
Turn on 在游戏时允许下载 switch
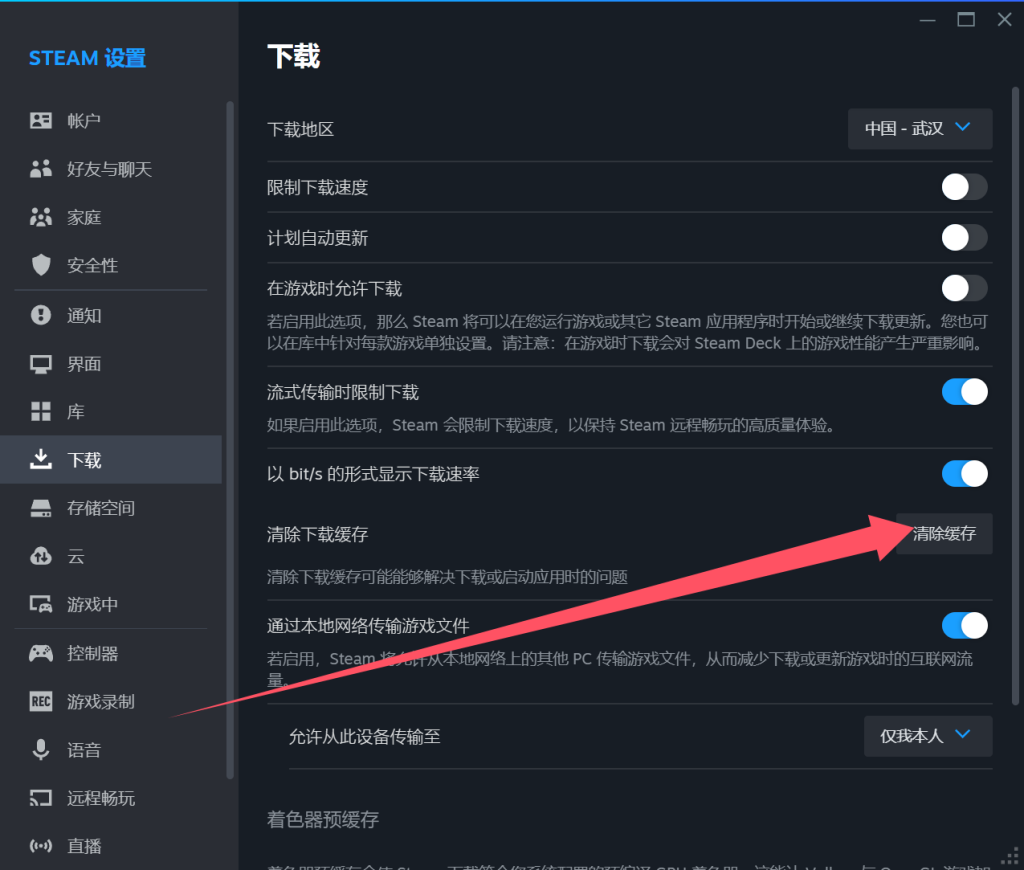coord(964,288)
